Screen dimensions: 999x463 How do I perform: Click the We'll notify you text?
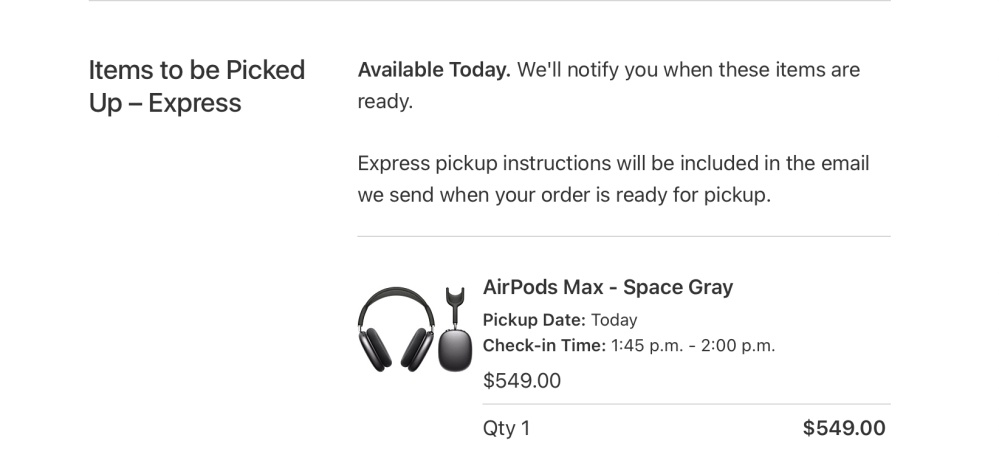point(688,70)
